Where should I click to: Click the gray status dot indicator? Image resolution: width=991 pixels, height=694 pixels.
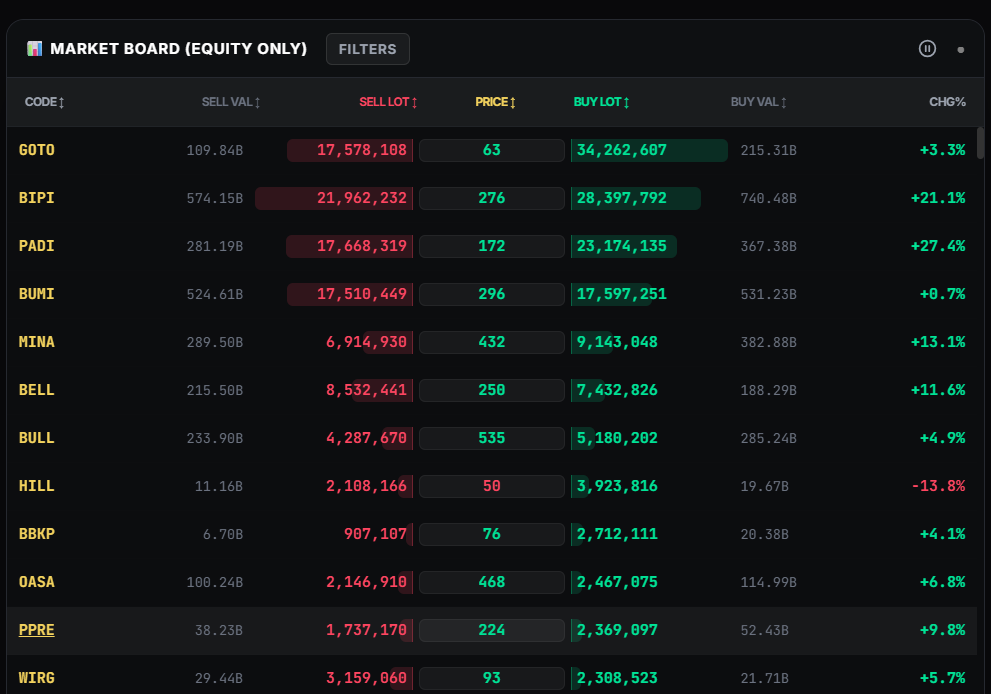coord(961,49)
